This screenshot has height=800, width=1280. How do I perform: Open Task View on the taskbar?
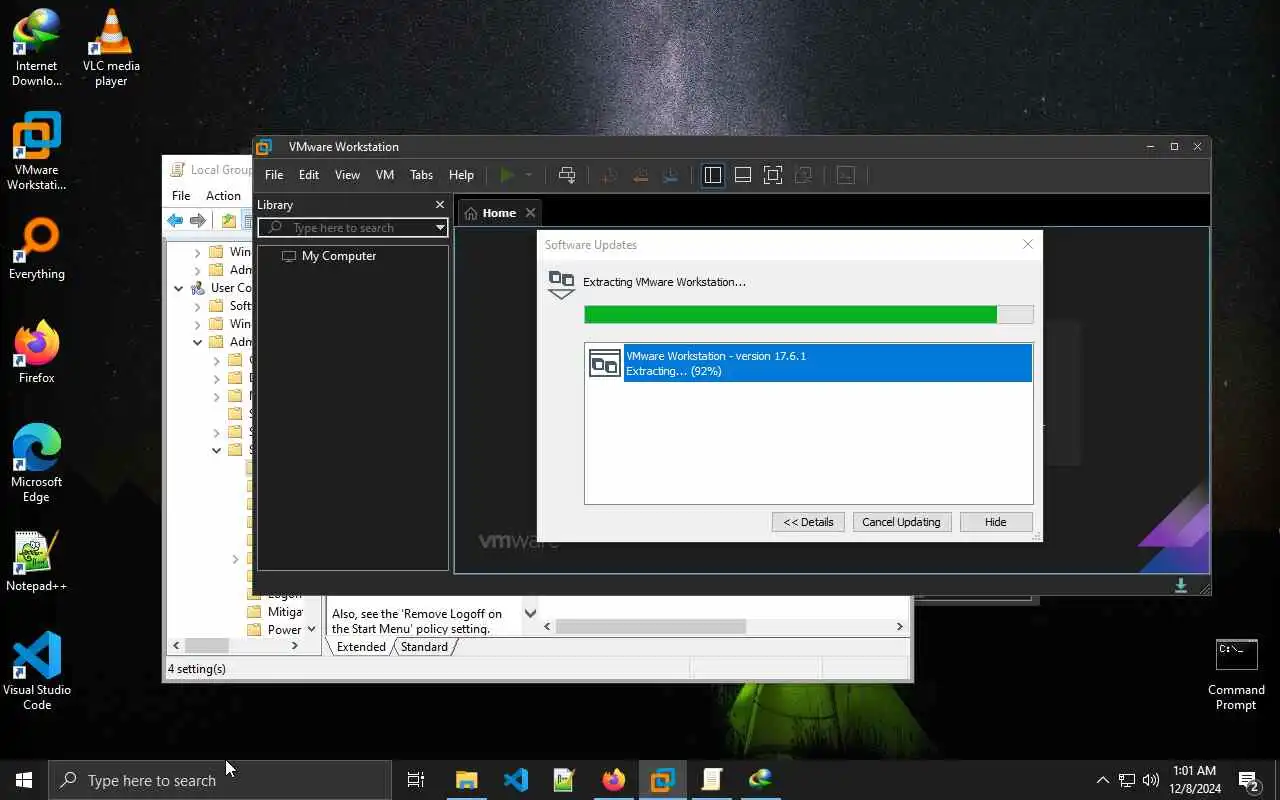click(416, 780)
